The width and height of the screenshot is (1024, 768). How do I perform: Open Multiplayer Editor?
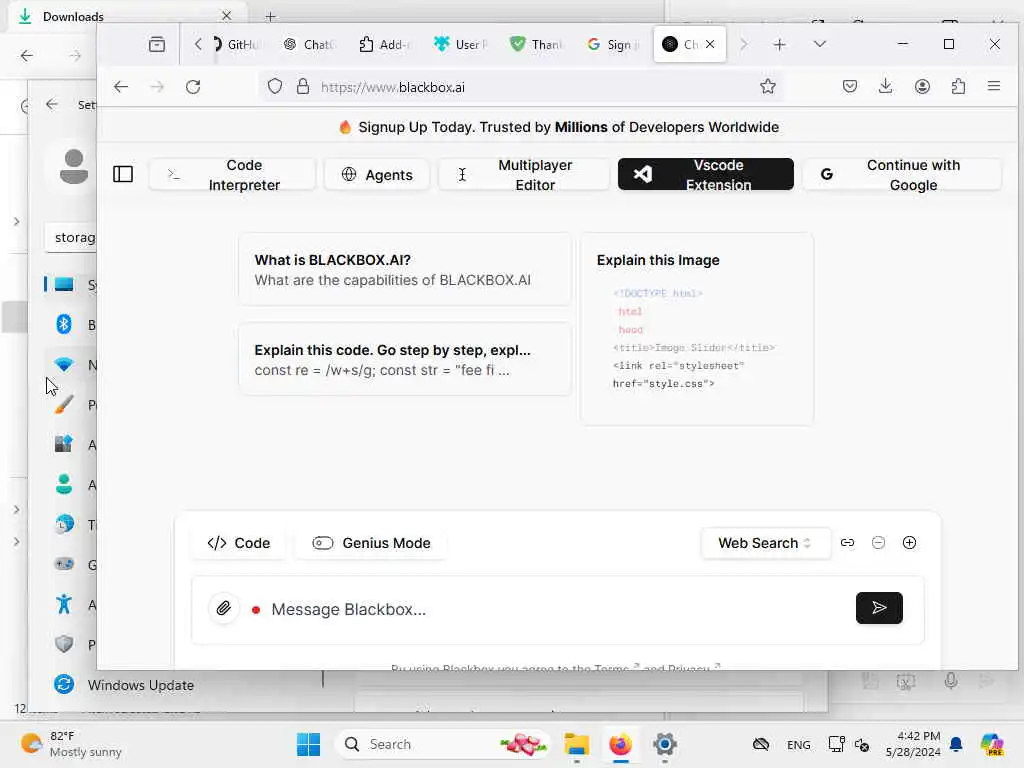pyautogui.click(x=523, y=174)
